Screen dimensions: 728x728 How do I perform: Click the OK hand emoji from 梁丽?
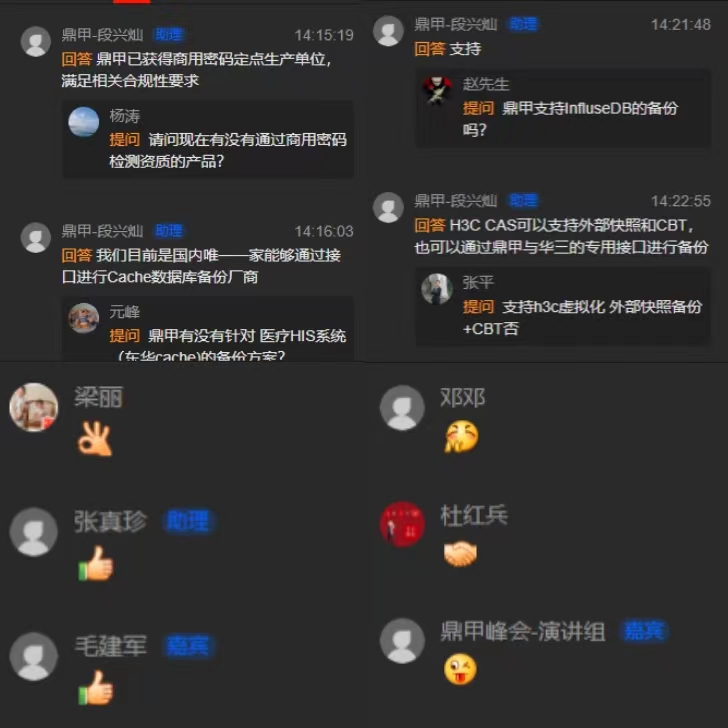(x=95, y=438)
